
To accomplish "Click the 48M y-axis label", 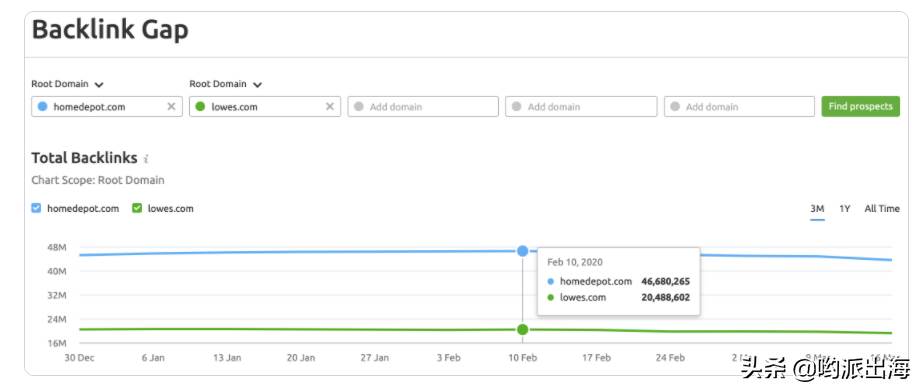I will [x=56, y=247].
